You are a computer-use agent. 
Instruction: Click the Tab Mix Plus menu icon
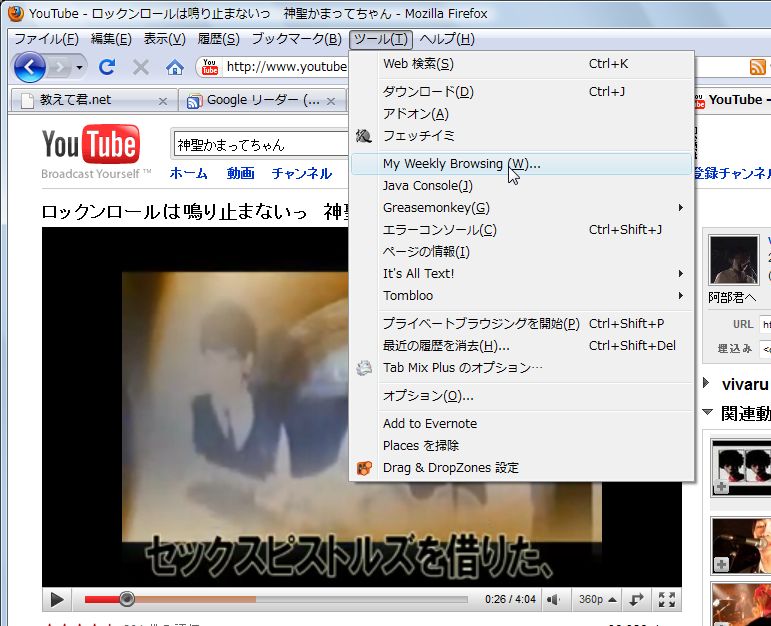coord(364,367)
